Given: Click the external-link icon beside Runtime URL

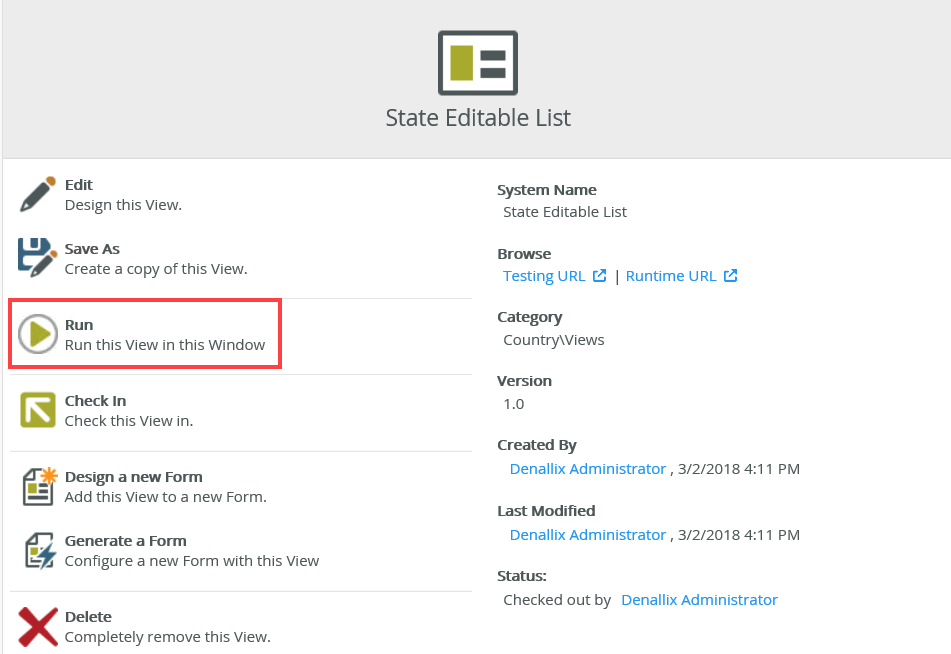Looking at the screenshot, I should click(x=731, y=276).
